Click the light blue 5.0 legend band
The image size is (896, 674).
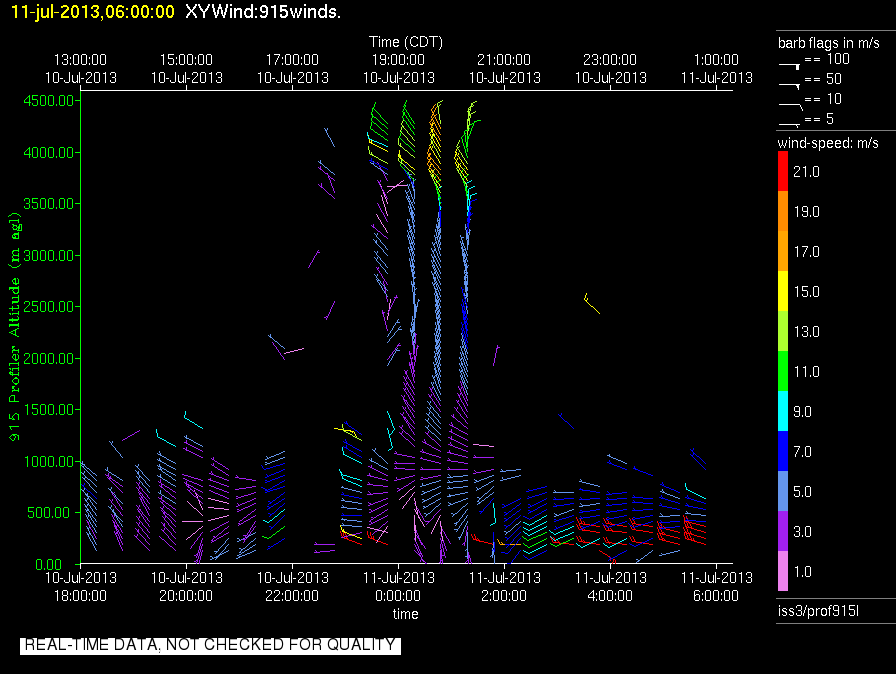[783, 491]
